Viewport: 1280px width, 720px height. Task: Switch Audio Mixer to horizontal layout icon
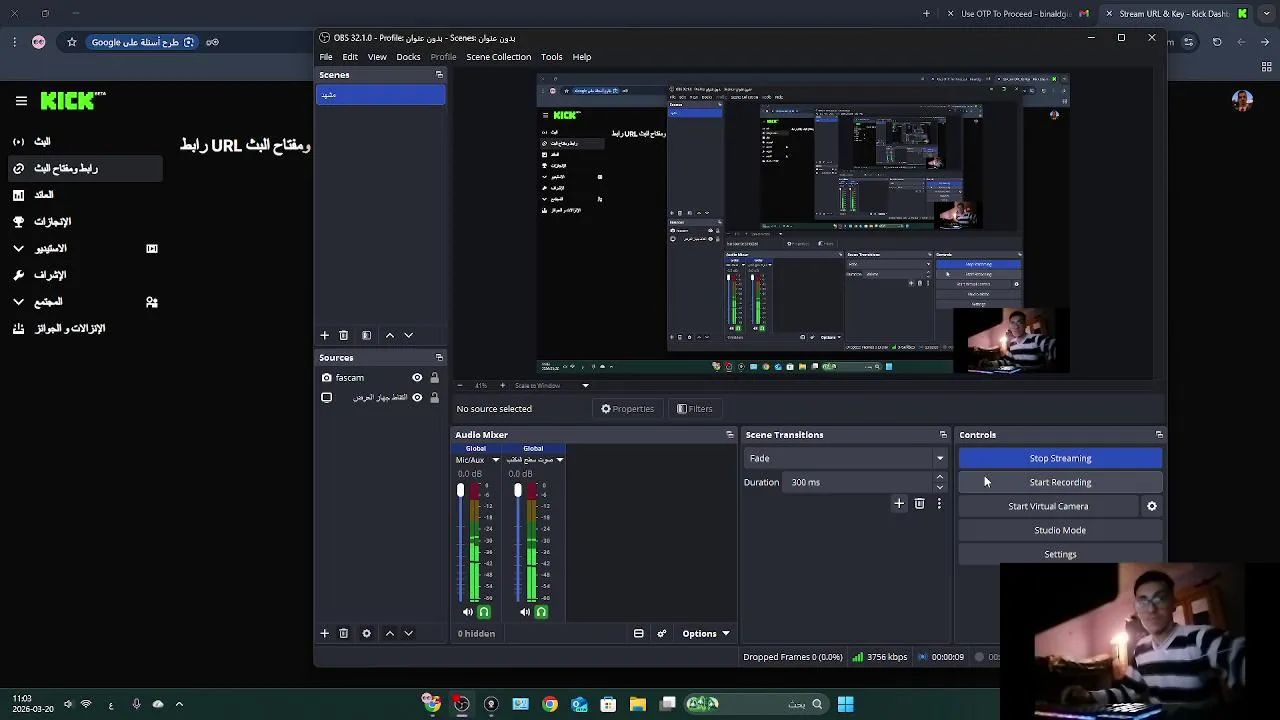[x=639, y=633]
